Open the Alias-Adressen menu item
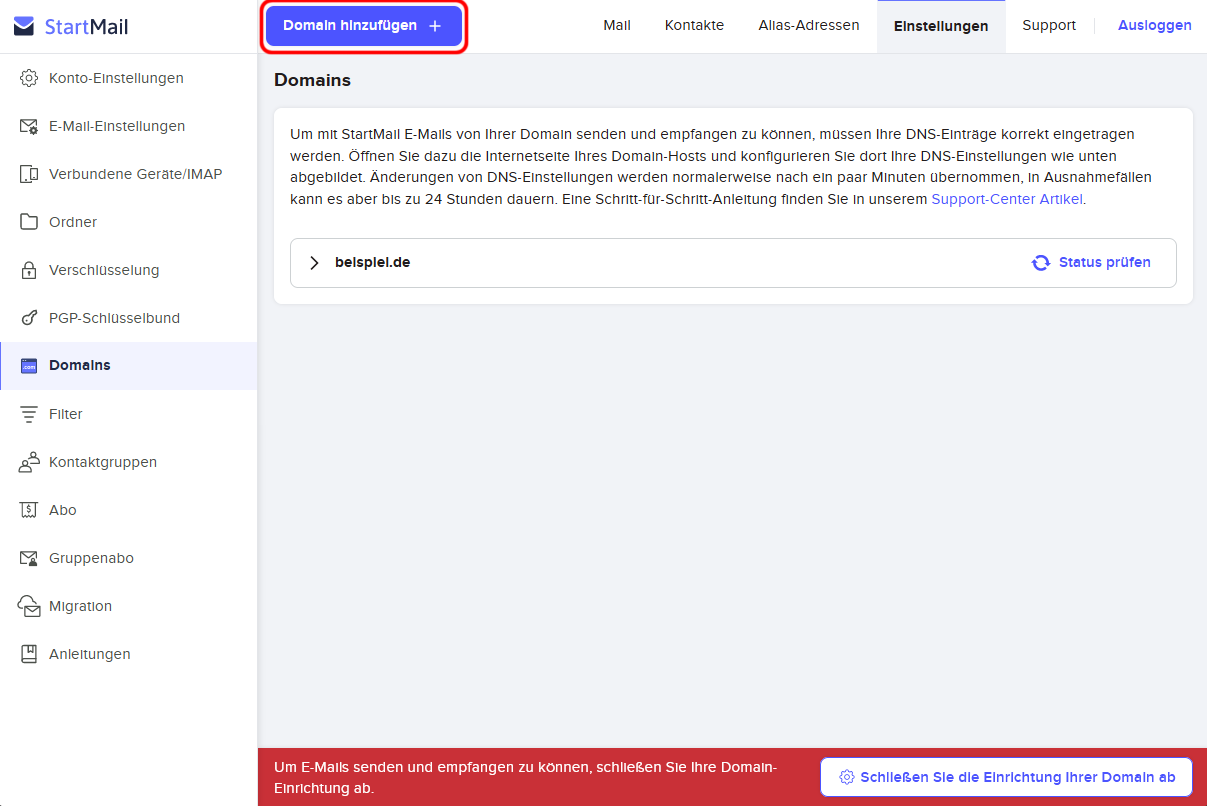This screenshot has height=806, width=1207. coord(809,26)
